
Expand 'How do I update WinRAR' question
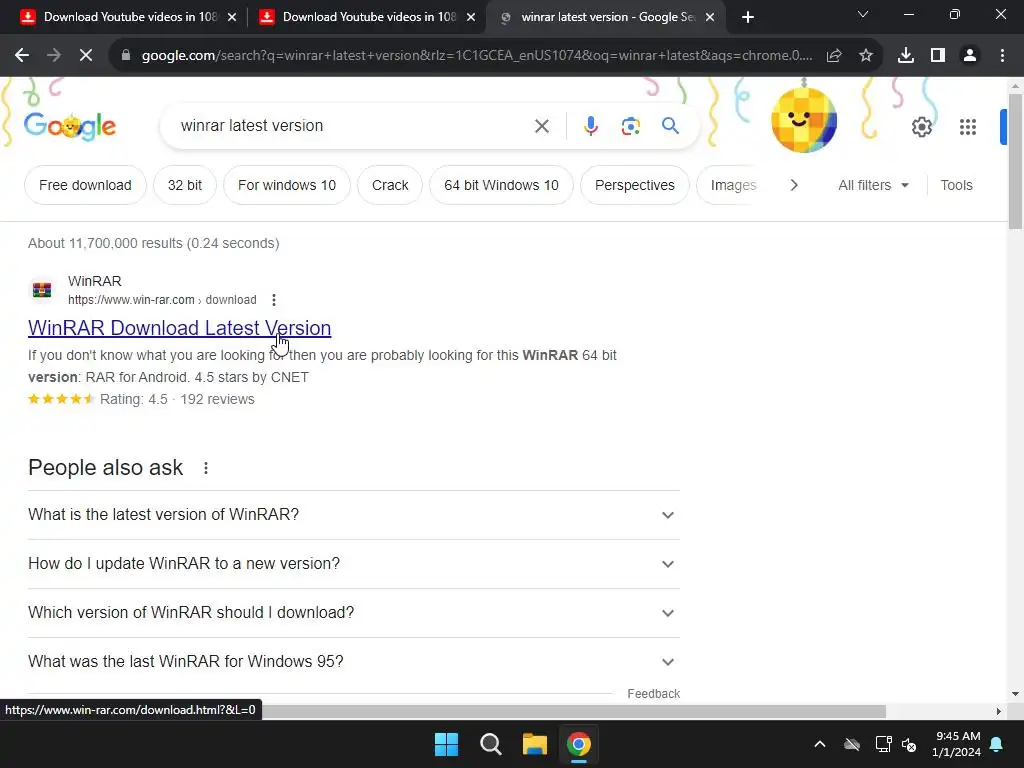(354, 564)
